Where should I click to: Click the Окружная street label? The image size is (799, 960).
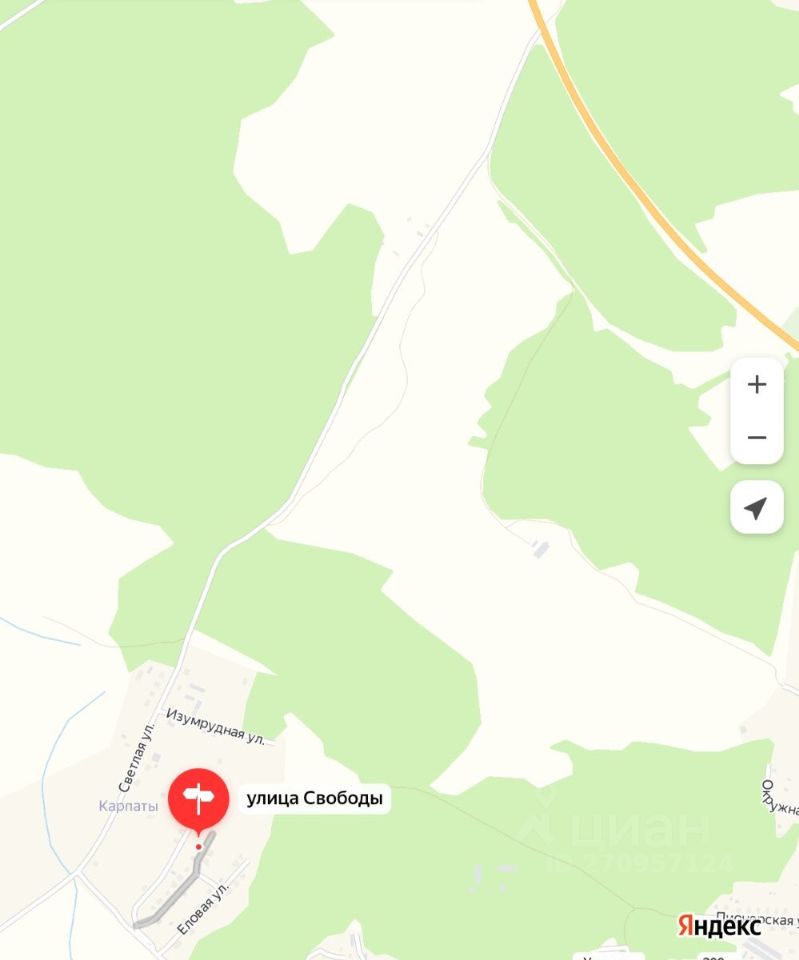coord(779,798)
